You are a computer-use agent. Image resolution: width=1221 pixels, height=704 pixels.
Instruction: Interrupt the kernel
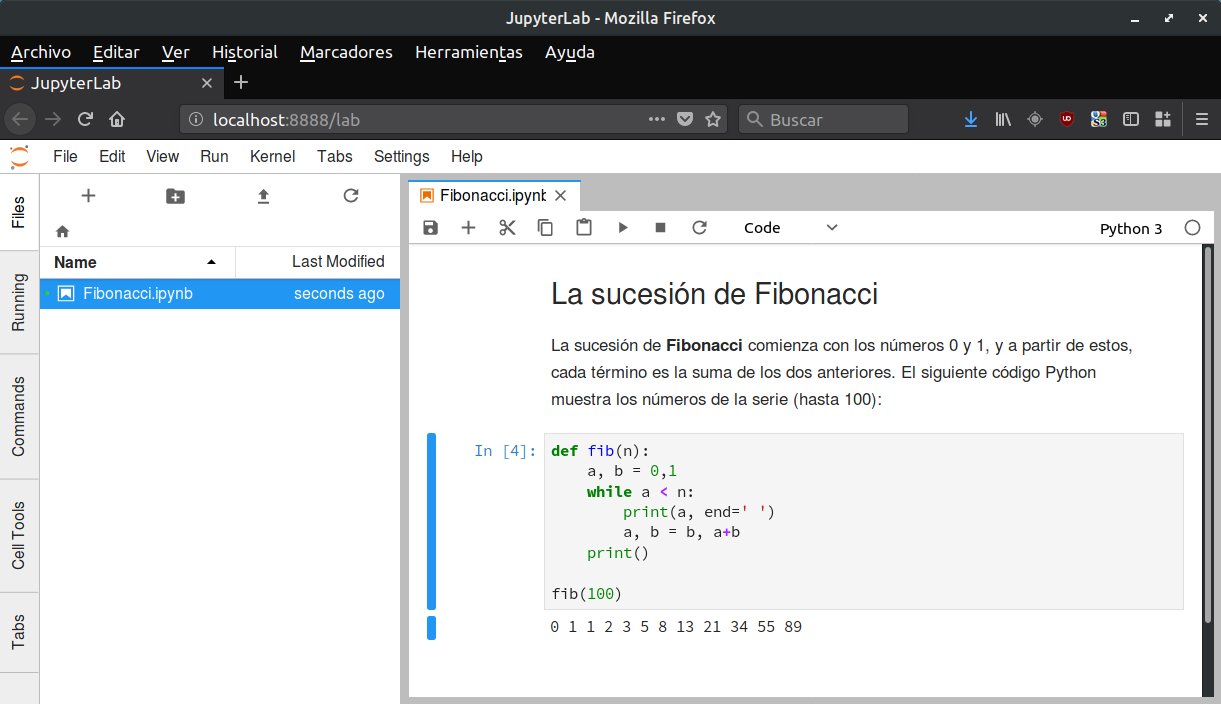[660, 227]
